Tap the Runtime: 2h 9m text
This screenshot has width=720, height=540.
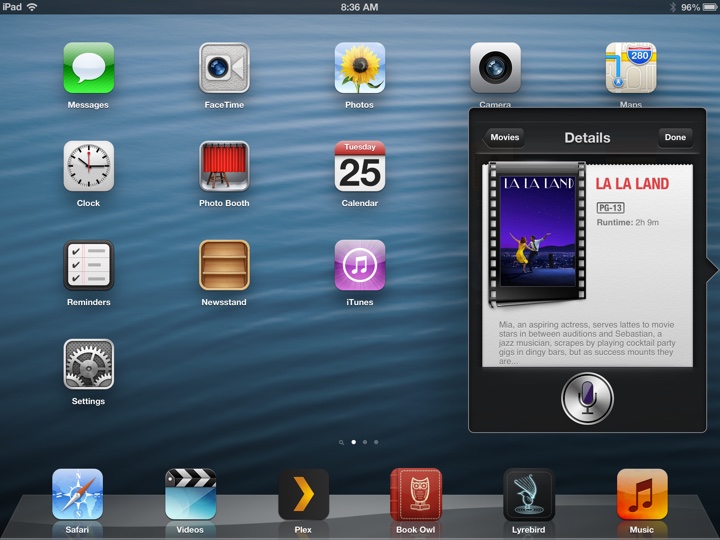click(x=628, y=222)
